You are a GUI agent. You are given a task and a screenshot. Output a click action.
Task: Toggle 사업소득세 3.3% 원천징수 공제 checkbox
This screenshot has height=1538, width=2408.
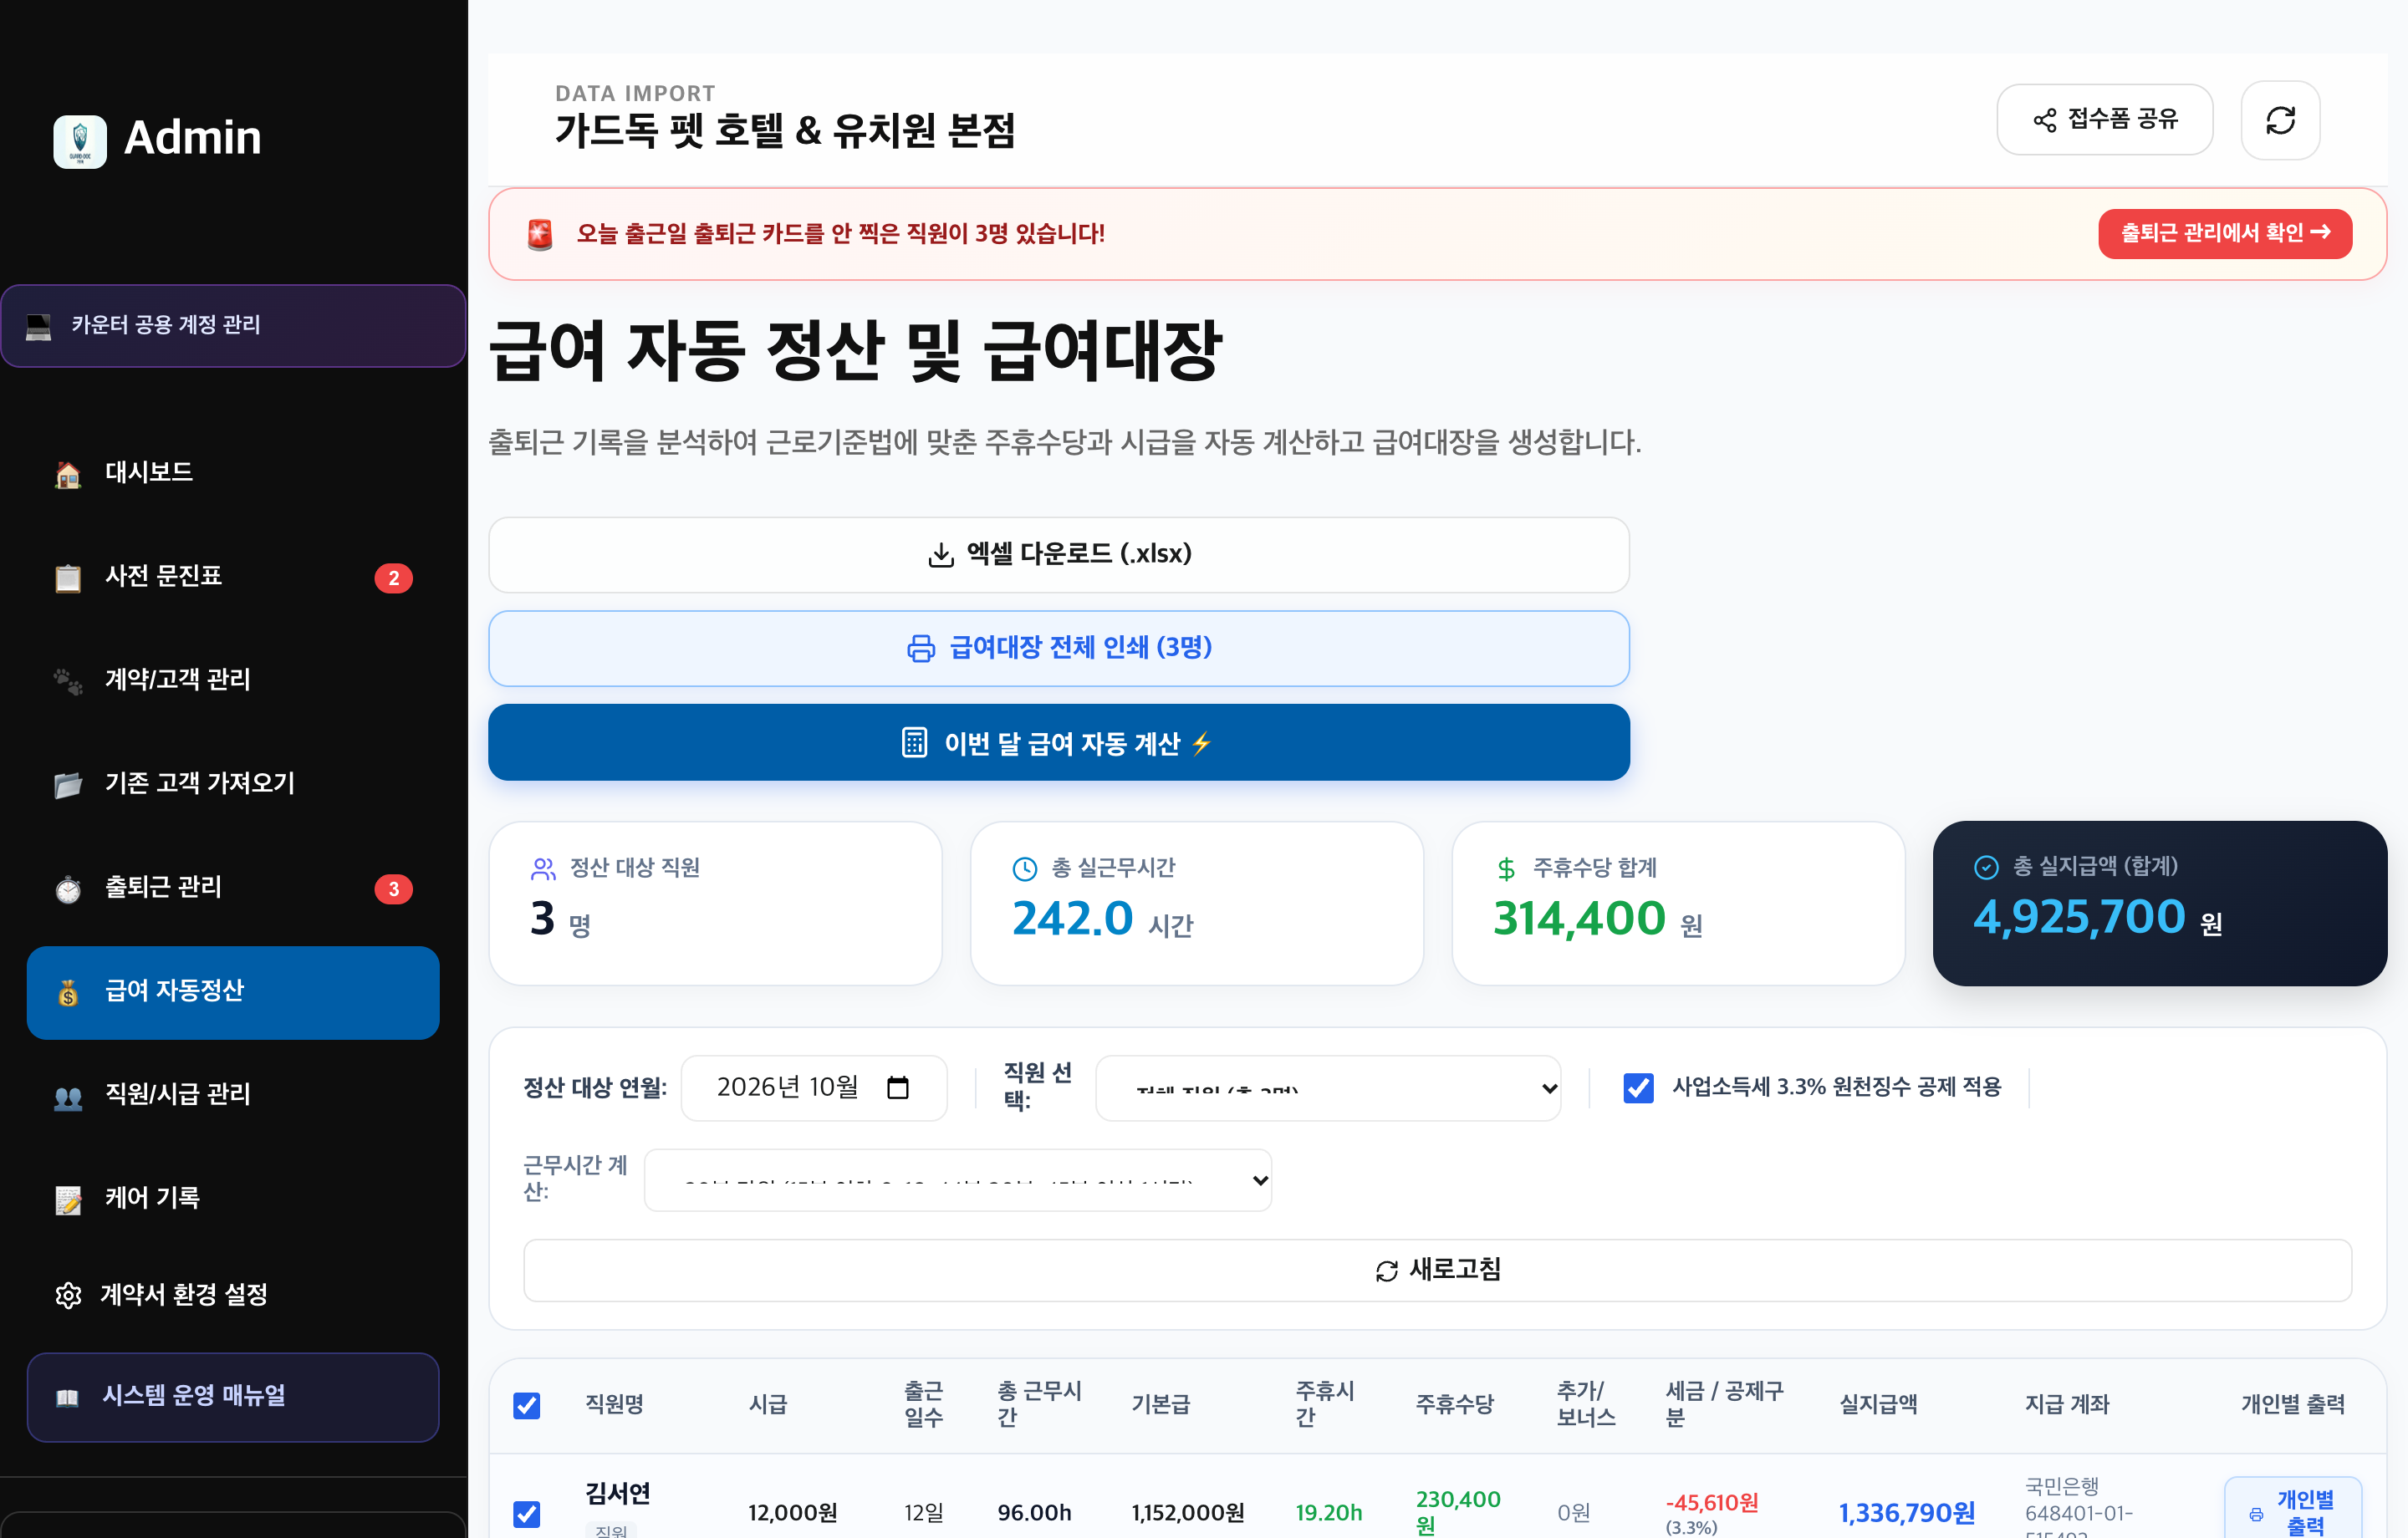[x=1638, y=1088]
